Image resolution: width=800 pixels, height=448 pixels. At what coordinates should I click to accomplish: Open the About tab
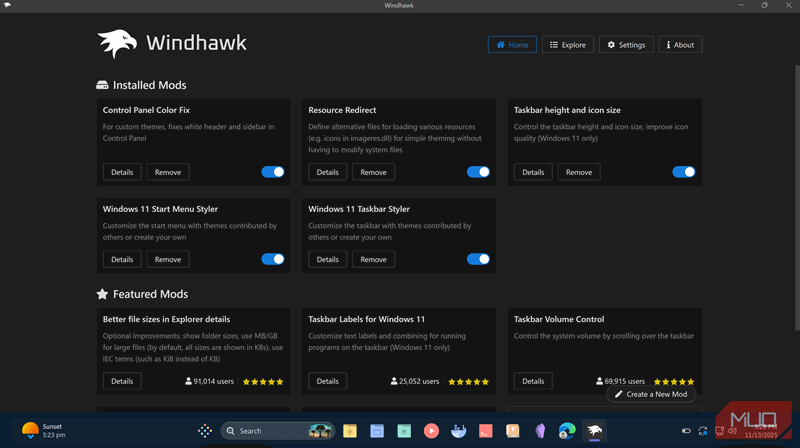point(680,44)
